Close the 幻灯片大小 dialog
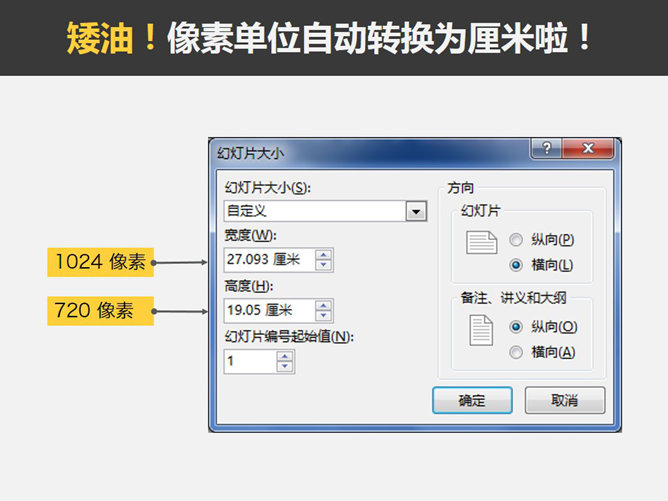The image size is (668, 501). pos(588,149)
